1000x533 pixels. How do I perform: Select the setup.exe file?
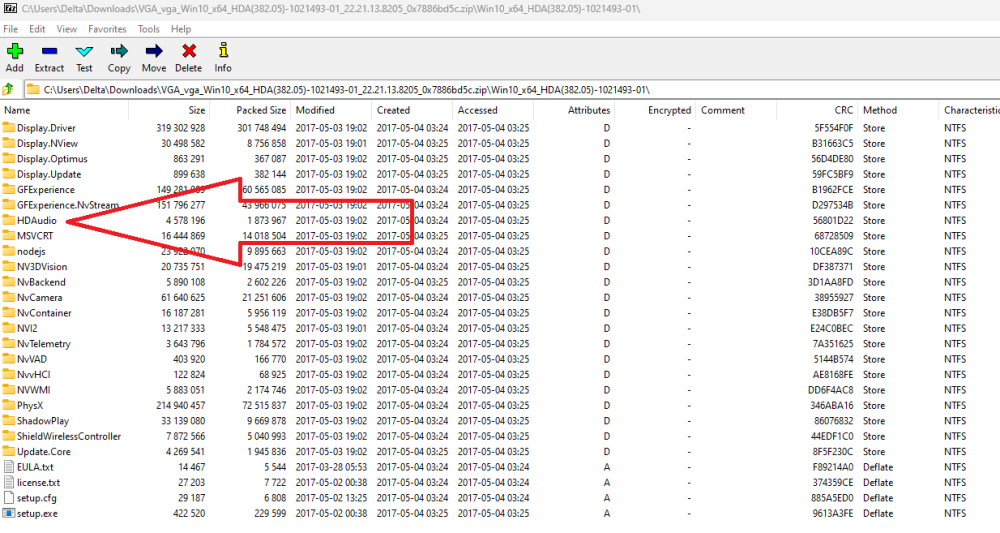tap(37, 513)
